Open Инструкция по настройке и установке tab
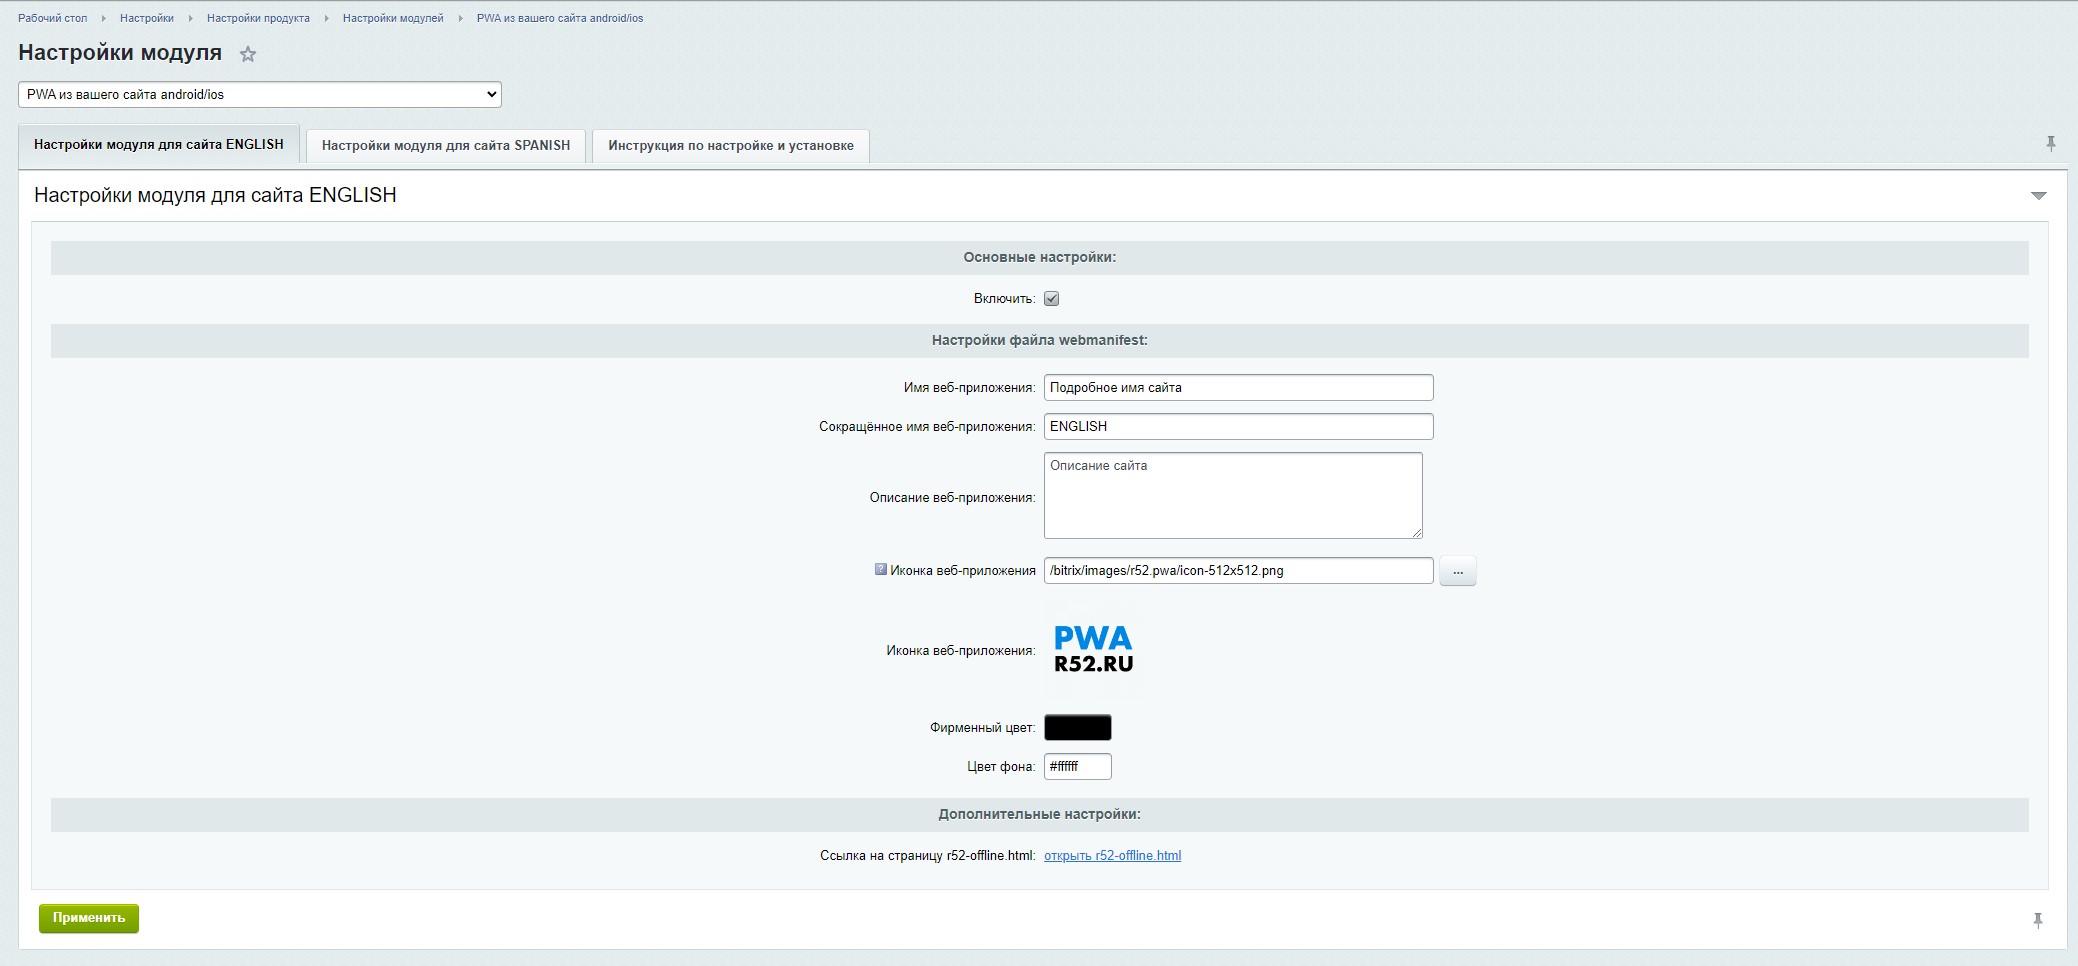Screen dimensions: 2078x966 [x=730, y=146]
